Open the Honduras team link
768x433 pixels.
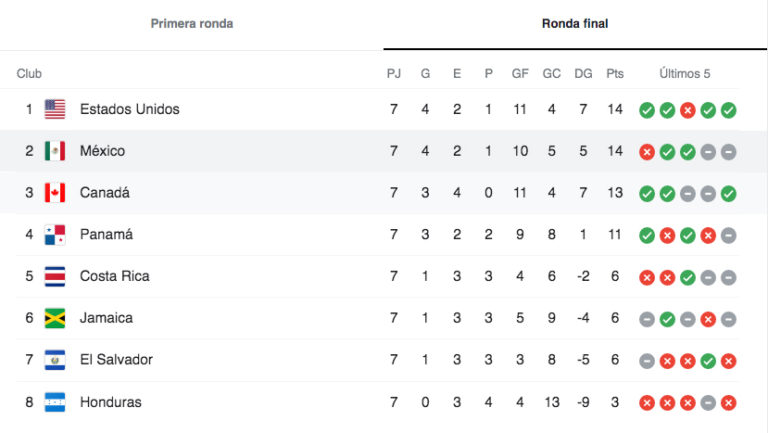111,402
